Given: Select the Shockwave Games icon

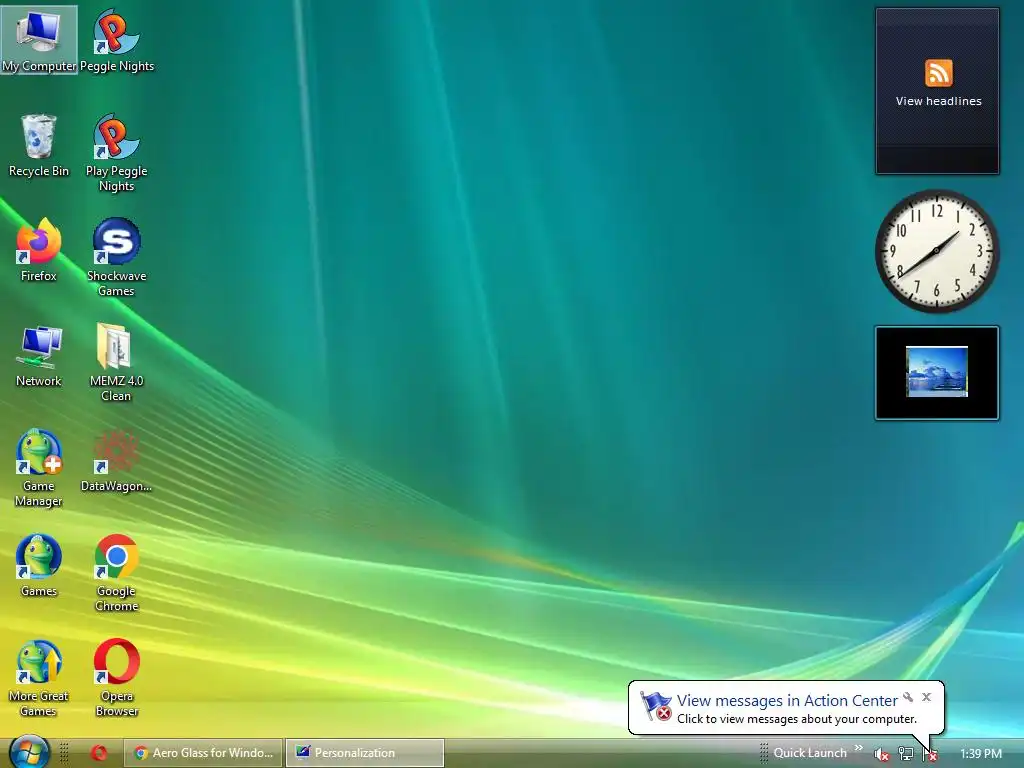Looking at the screenshot, I should click(117, 257).
